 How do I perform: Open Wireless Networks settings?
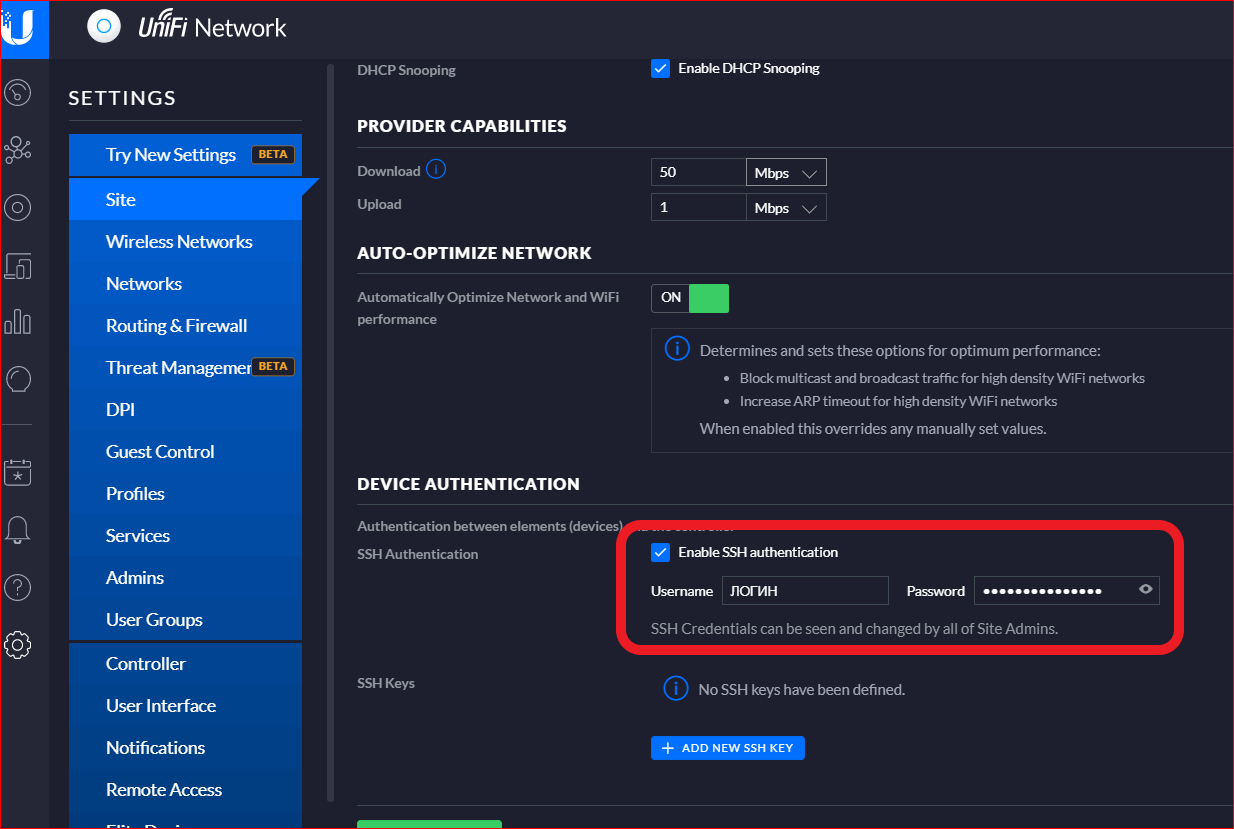185,241
